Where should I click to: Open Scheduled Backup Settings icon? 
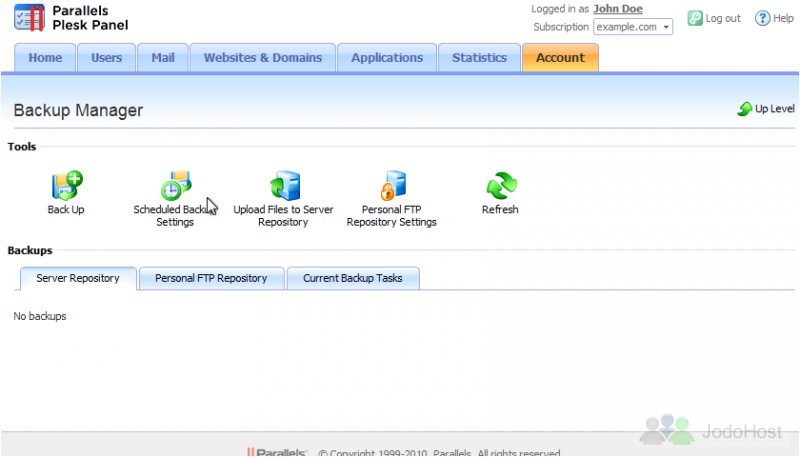175,186
